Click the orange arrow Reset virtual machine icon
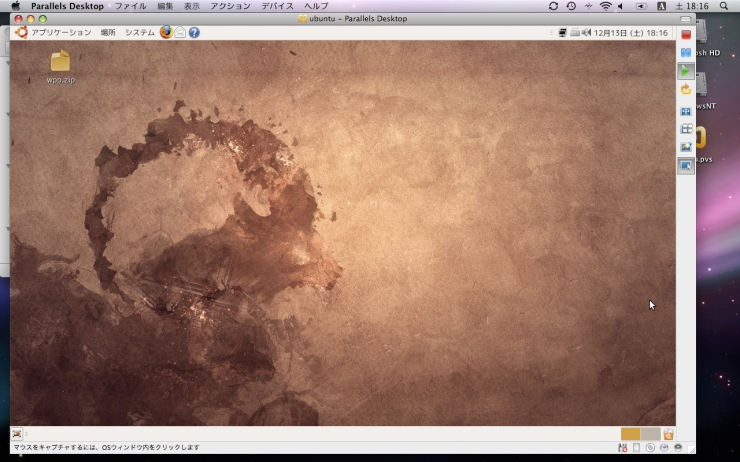740x462 pixels. 686,89
